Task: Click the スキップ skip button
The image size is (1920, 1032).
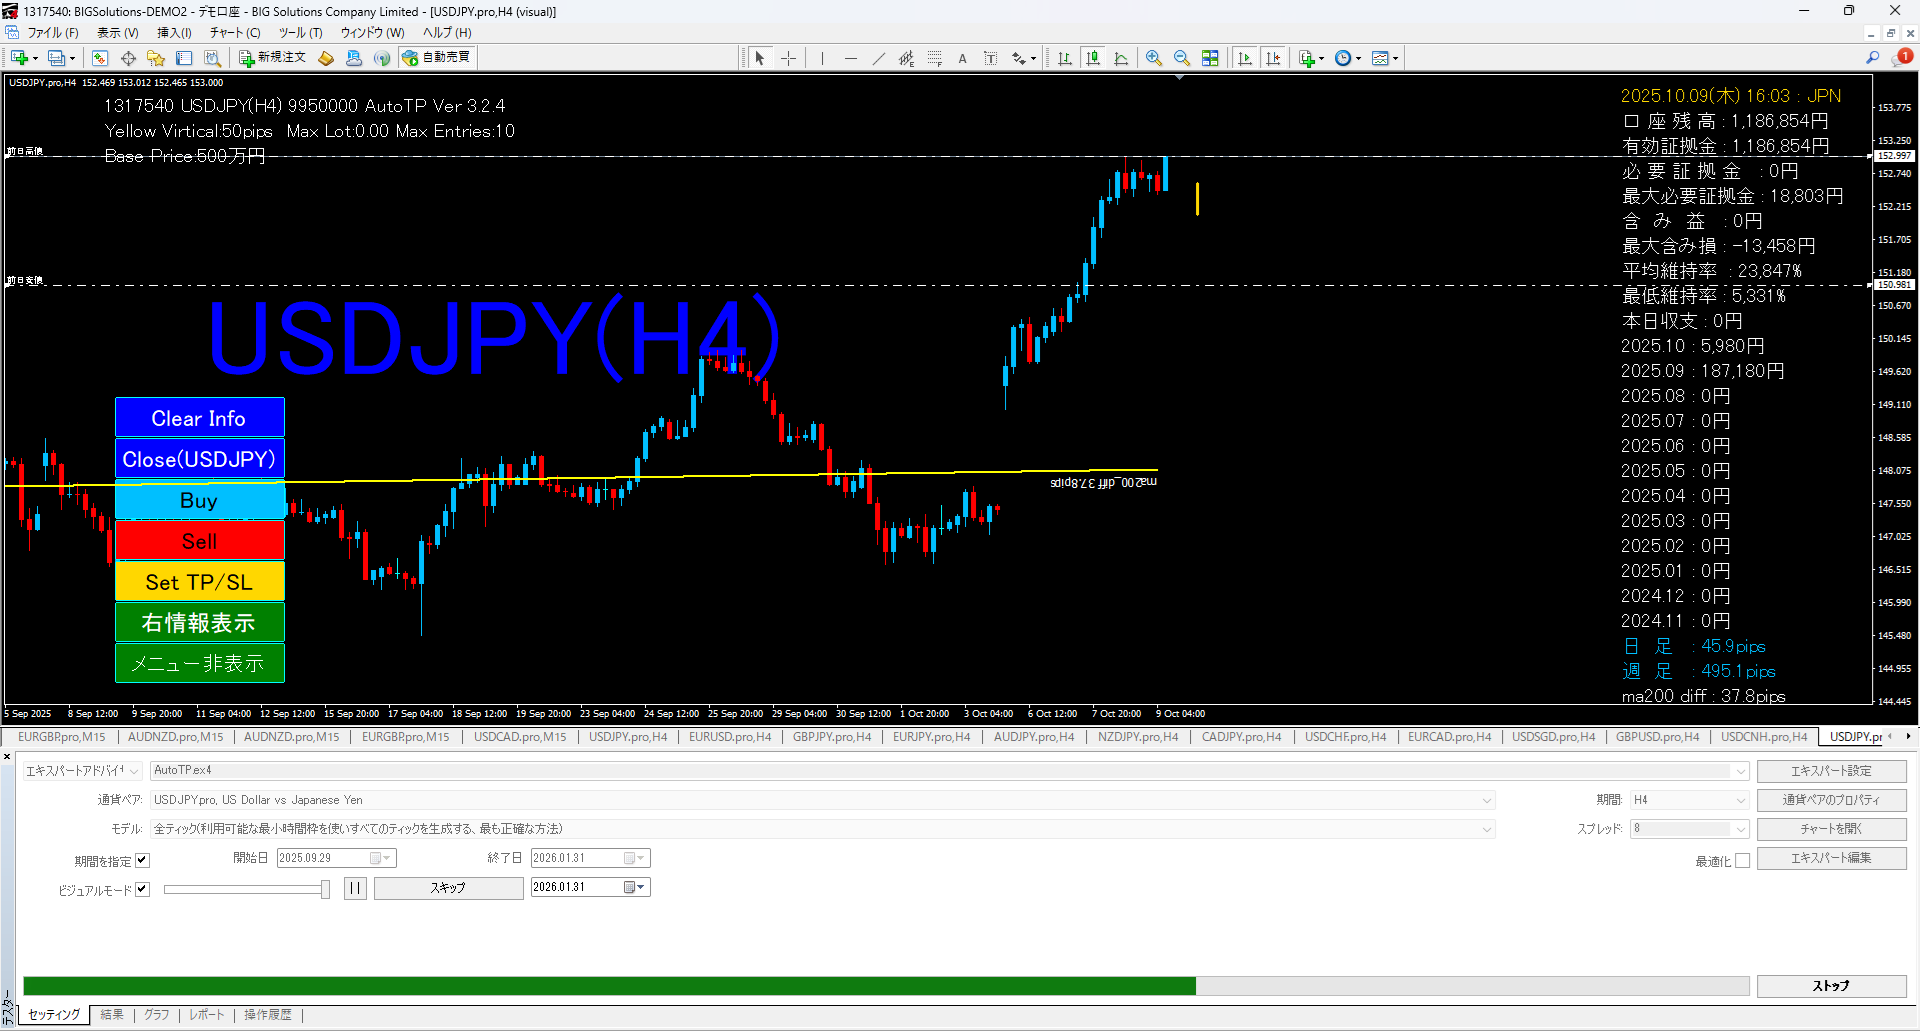Action: (448, 888)
